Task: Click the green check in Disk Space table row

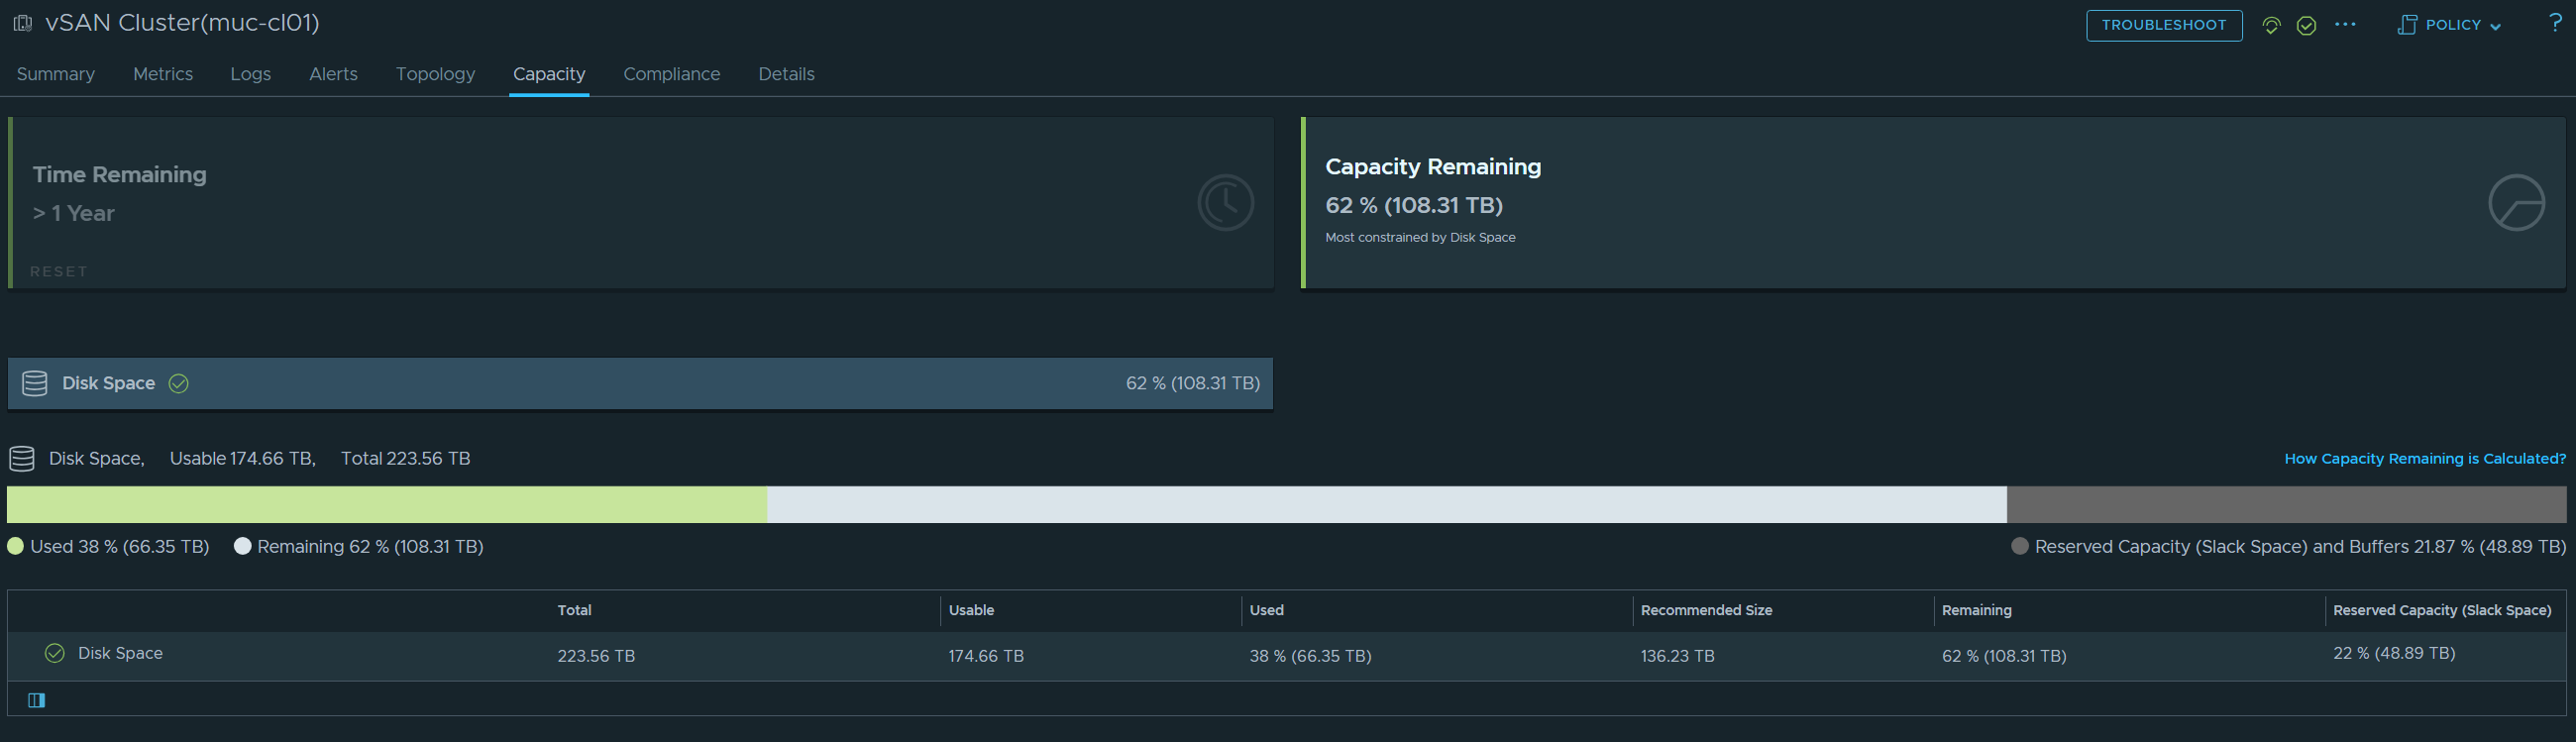Action: pos(55,653)
